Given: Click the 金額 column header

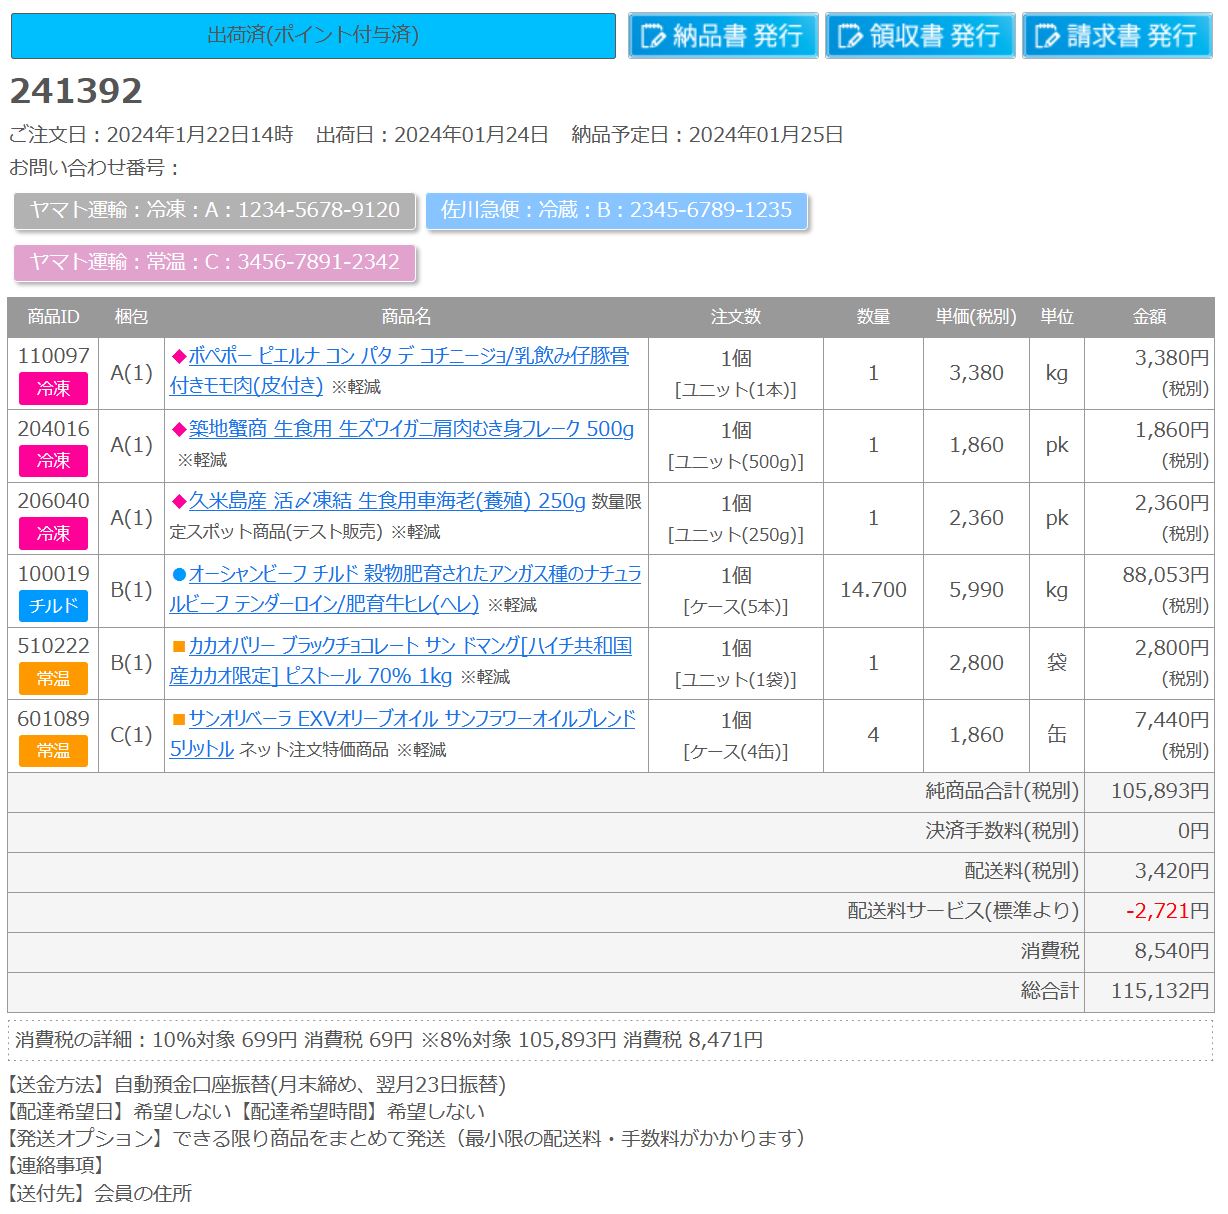Looking at the screenshot, I should click(x=1149, y=317).
